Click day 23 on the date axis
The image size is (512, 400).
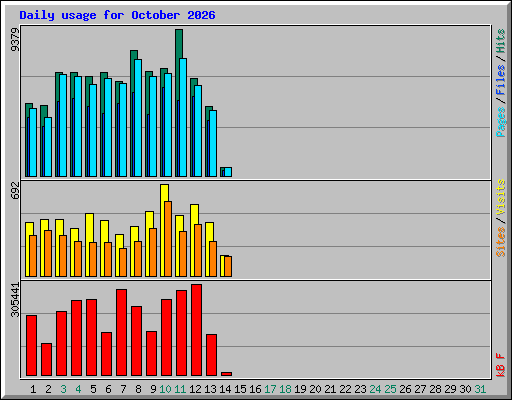tap(360, 389)
